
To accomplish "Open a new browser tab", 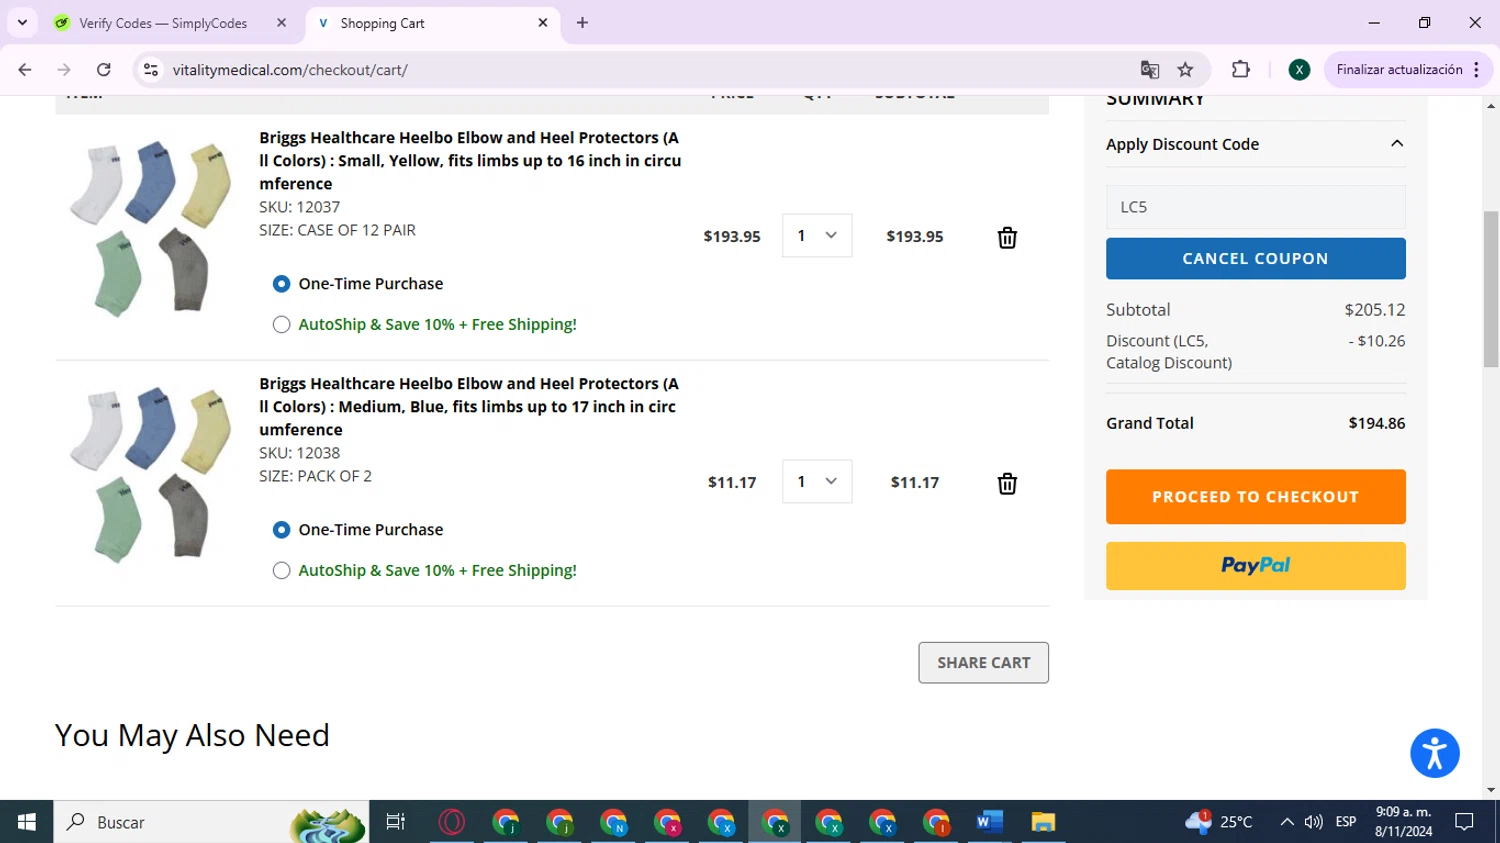I will pos(582,23).
